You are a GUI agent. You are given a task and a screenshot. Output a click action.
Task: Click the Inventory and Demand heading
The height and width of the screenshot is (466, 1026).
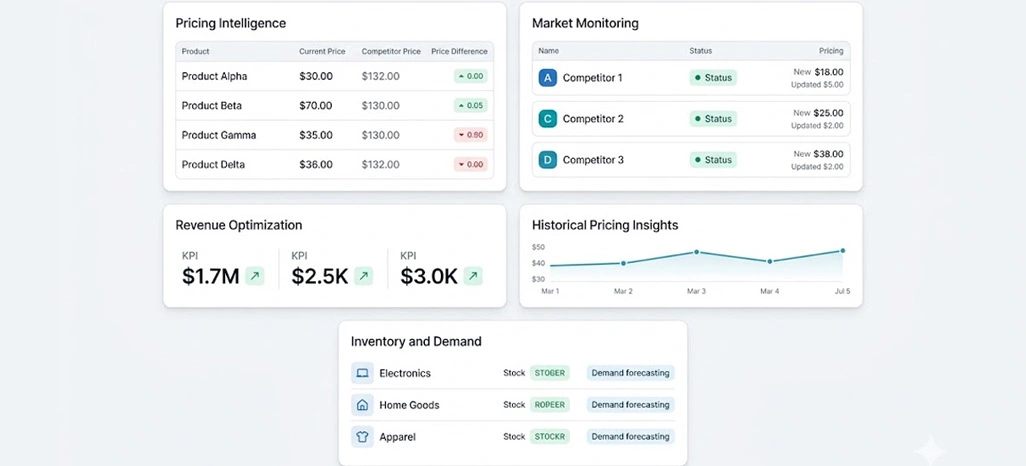[416, 342]
